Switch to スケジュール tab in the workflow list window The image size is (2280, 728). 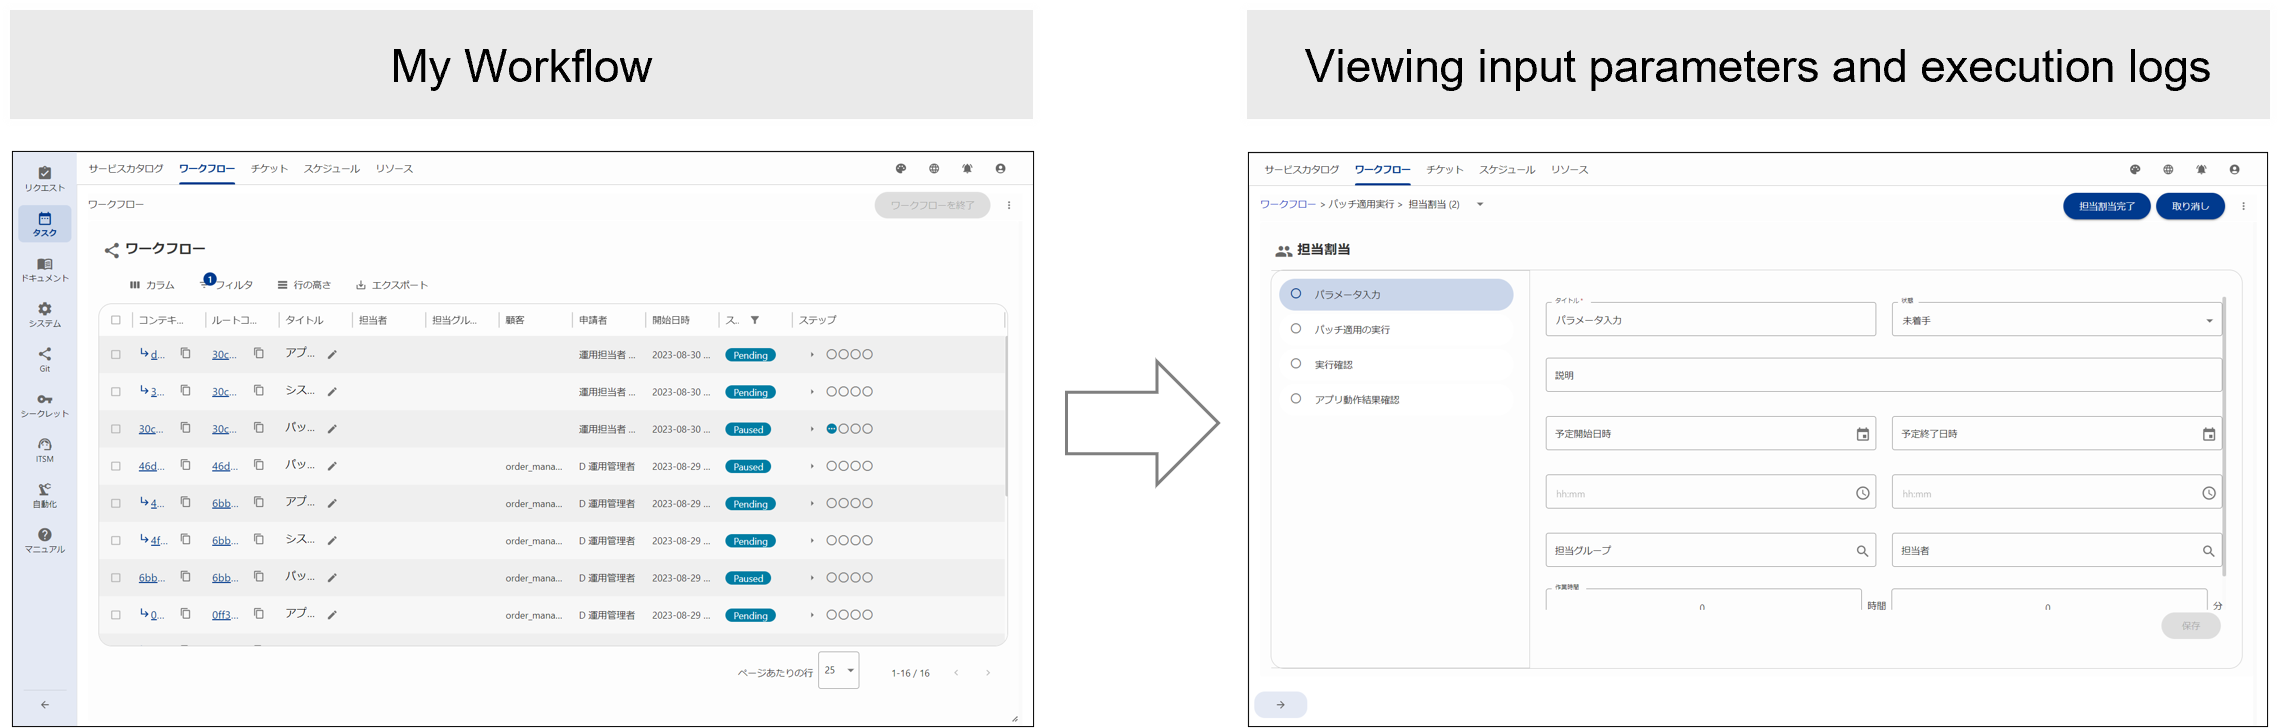[331, 169]
